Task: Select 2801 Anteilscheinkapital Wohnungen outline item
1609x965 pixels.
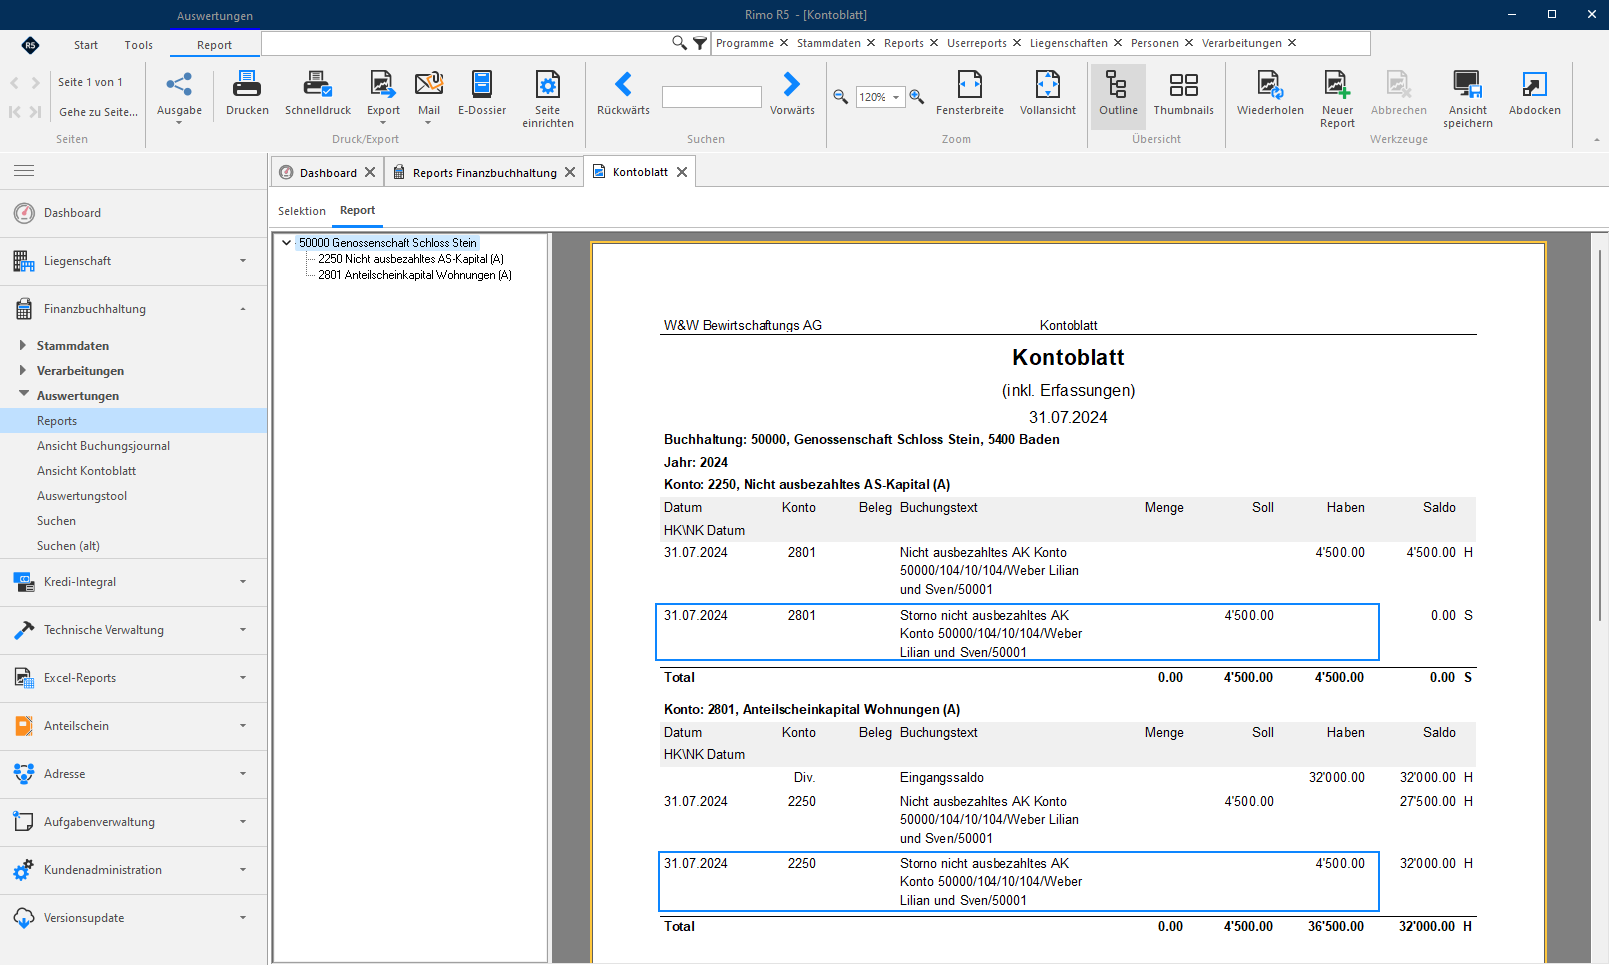Action: 415,275
